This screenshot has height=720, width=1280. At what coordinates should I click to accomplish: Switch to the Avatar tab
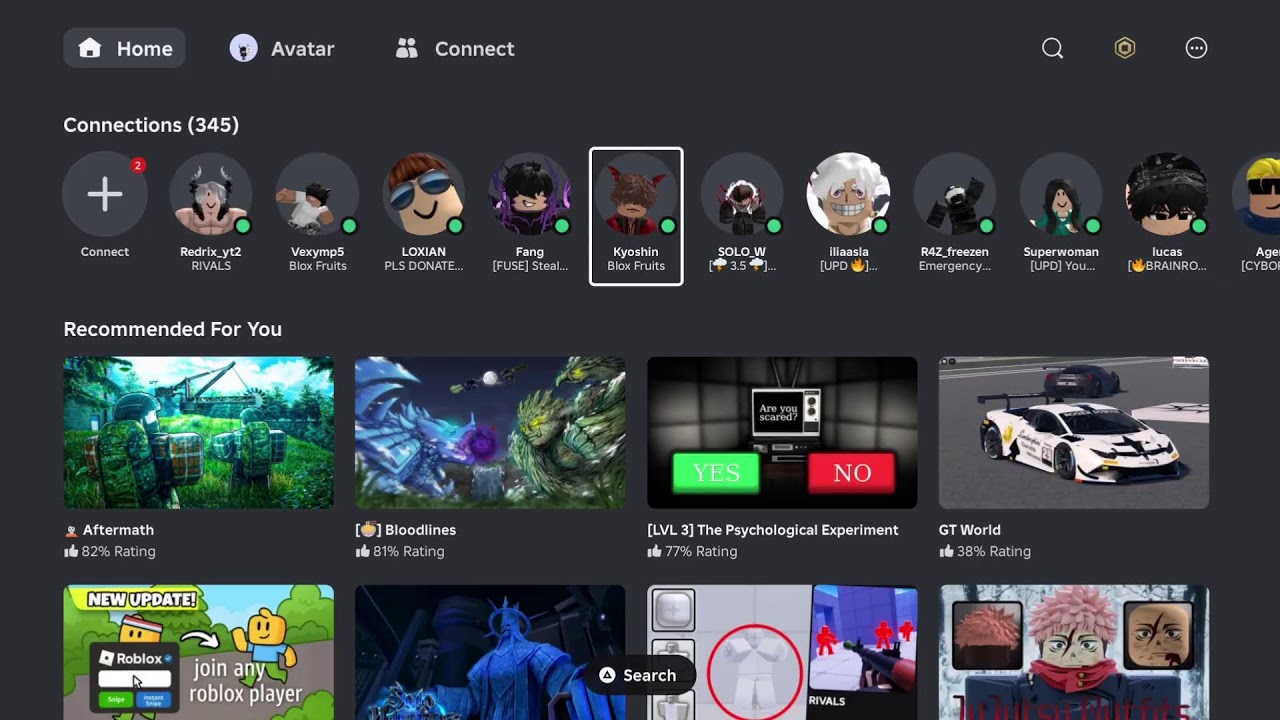point(281,48)
